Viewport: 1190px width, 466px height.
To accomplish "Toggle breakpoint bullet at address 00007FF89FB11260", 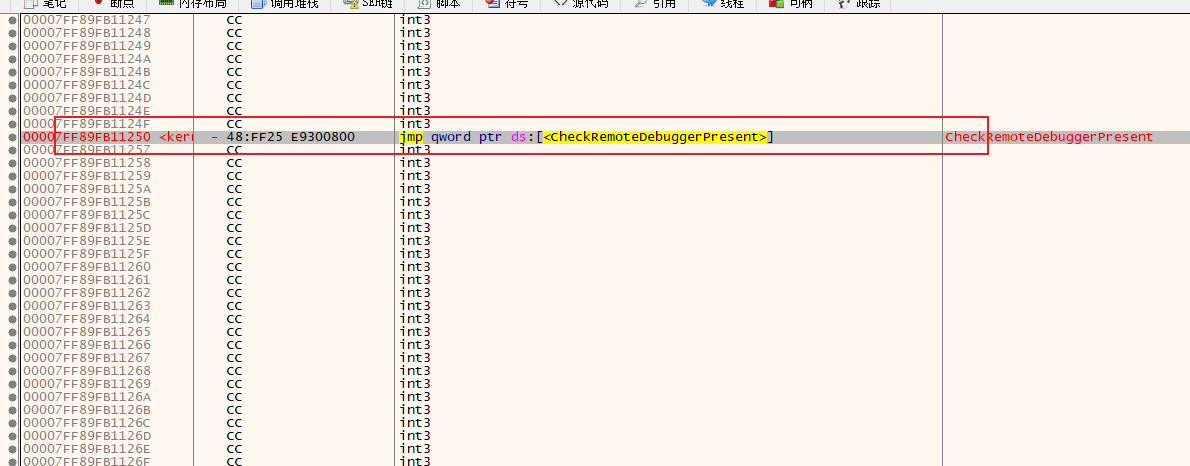I will coord(12,267).
